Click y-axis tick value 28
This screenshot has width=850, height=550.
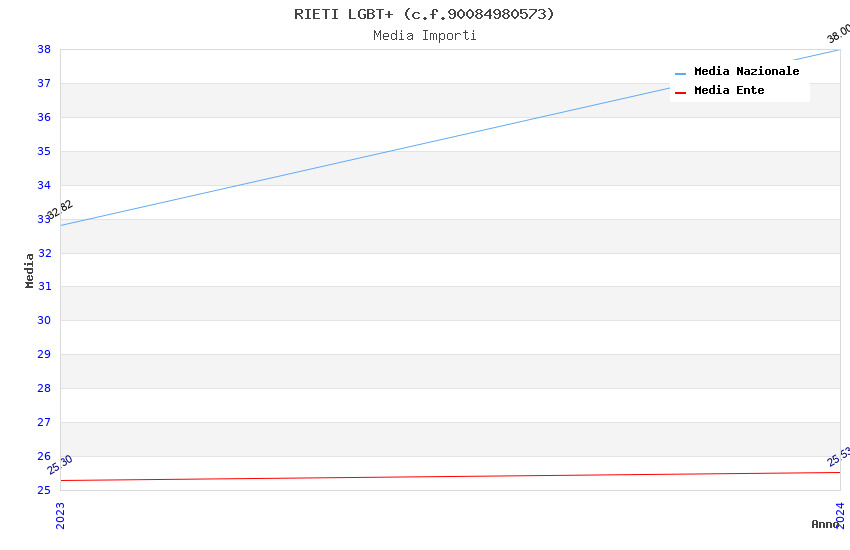(x=44, y=388)
